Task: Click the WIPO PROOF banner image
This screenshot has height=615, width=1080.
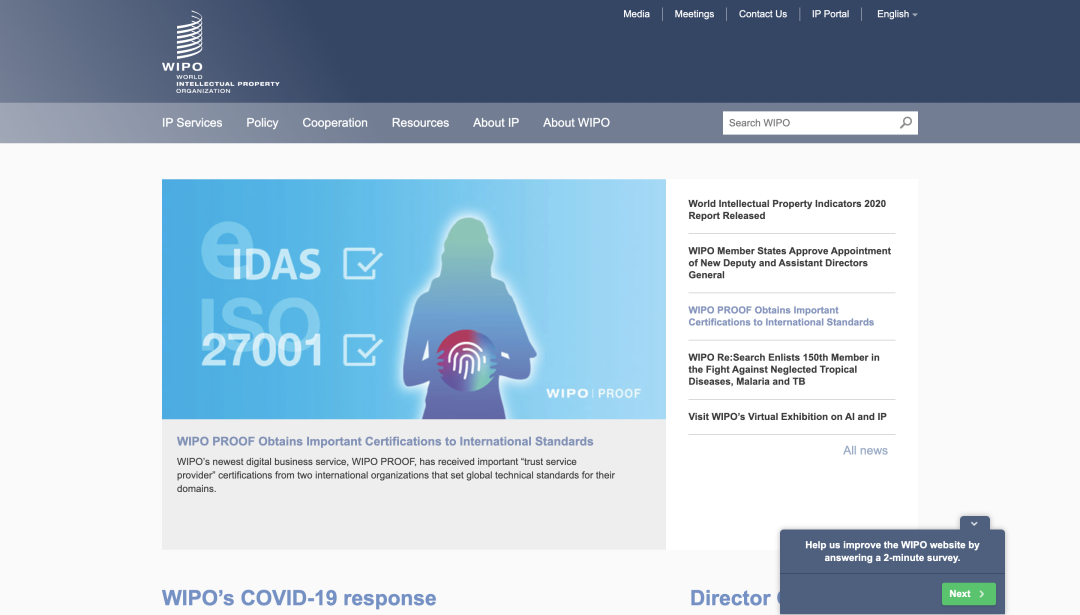Action: pos(413,298)
